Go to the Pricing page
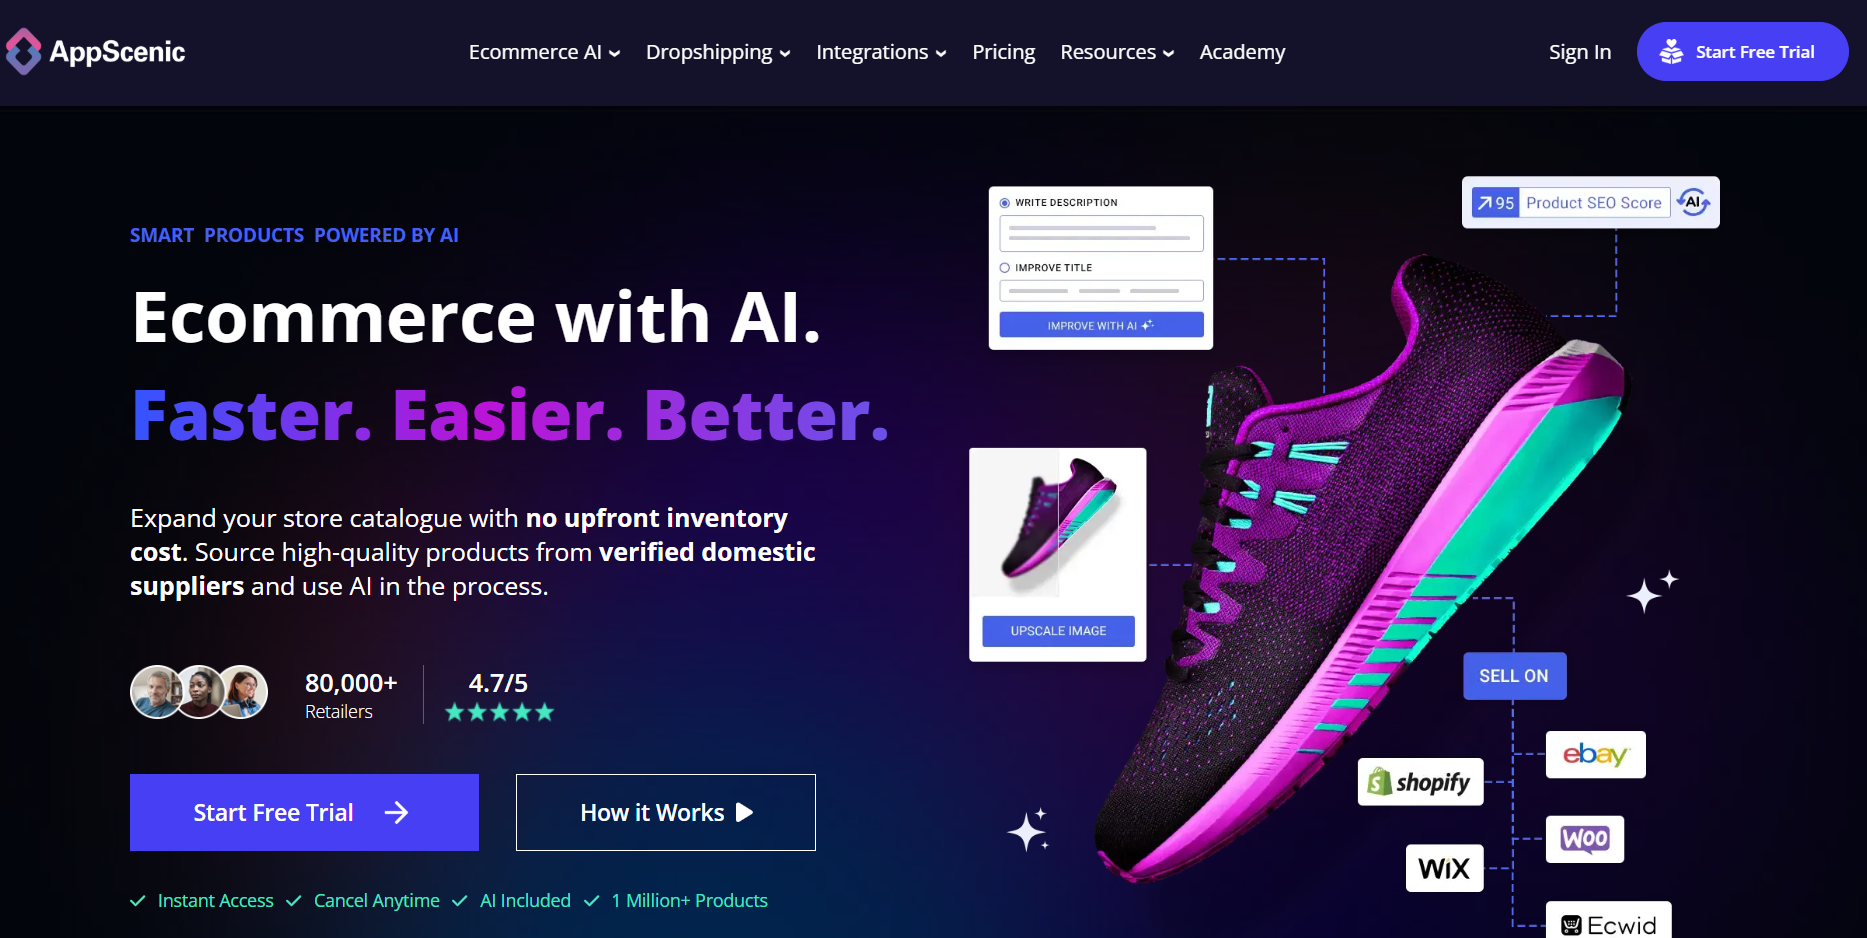The width and height of the screenshot is (1867, 938). coord(1003,52)
